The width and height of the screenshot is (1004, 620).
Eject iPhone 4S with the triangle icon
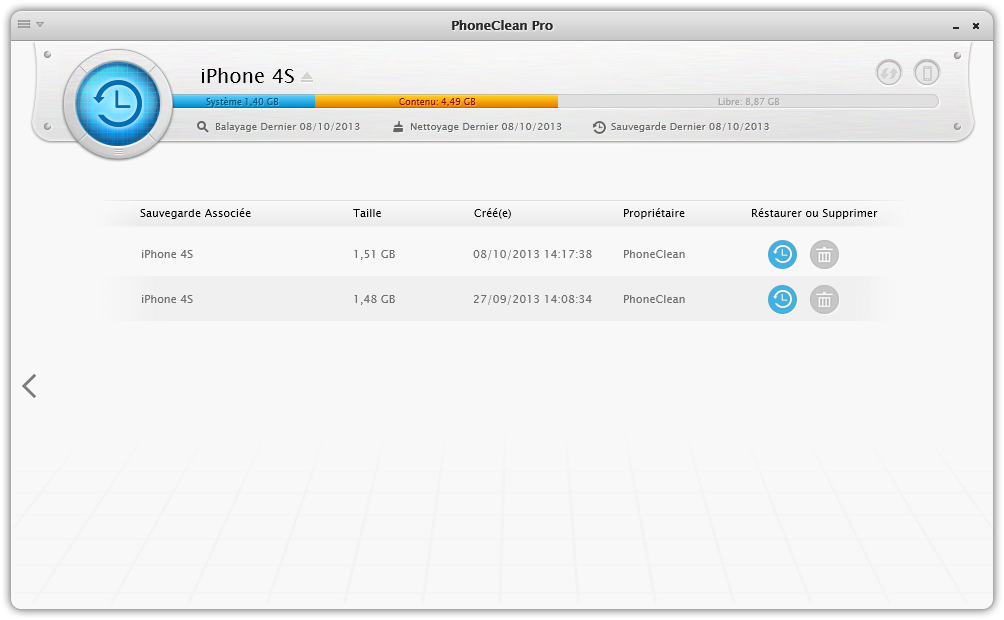click(x=307, y=77)
